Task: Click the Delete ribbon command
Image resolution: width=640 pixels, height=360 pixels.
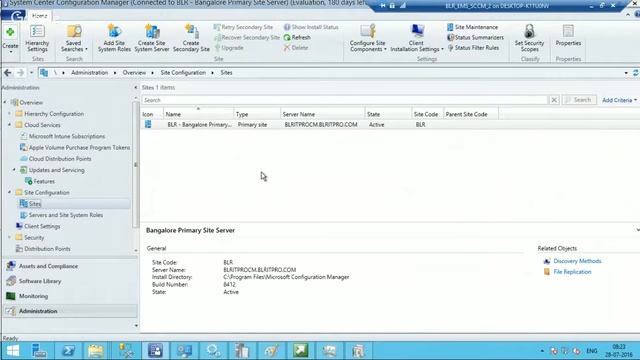Action: pos(296,48)
